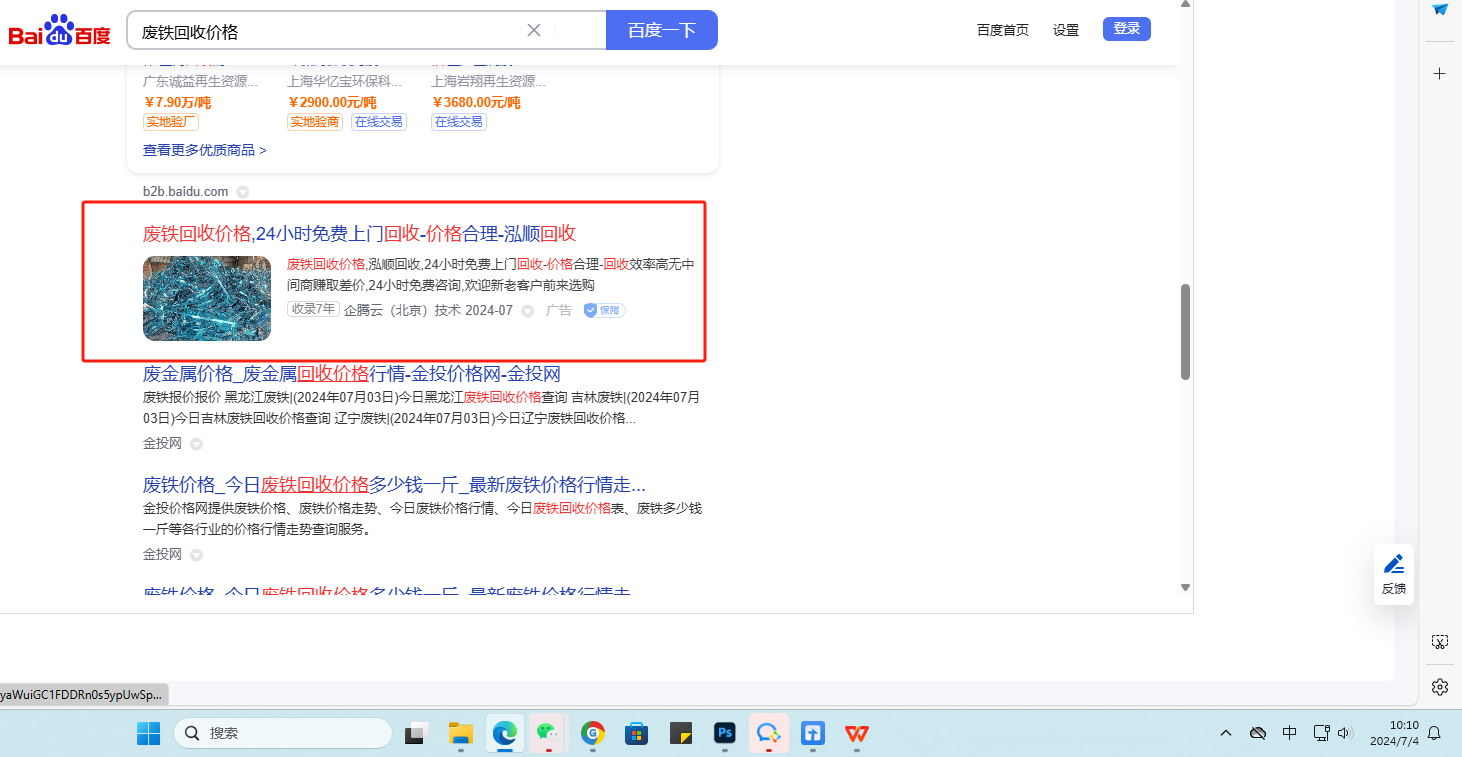
Task: Open the dropdown arrow next to 金投网
Action: [196, 443]
